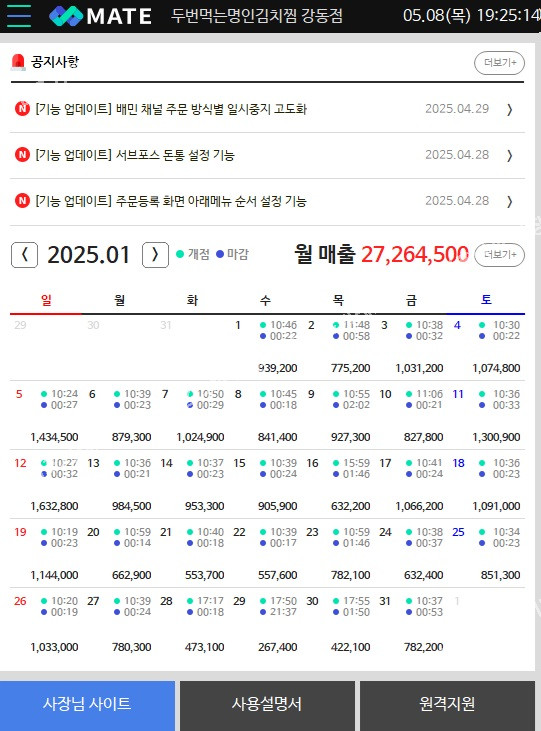This screenshot has width=541, height=731.
Task: Open the 배민 채널 일시중지 고도화 notice
Action: 171,109
